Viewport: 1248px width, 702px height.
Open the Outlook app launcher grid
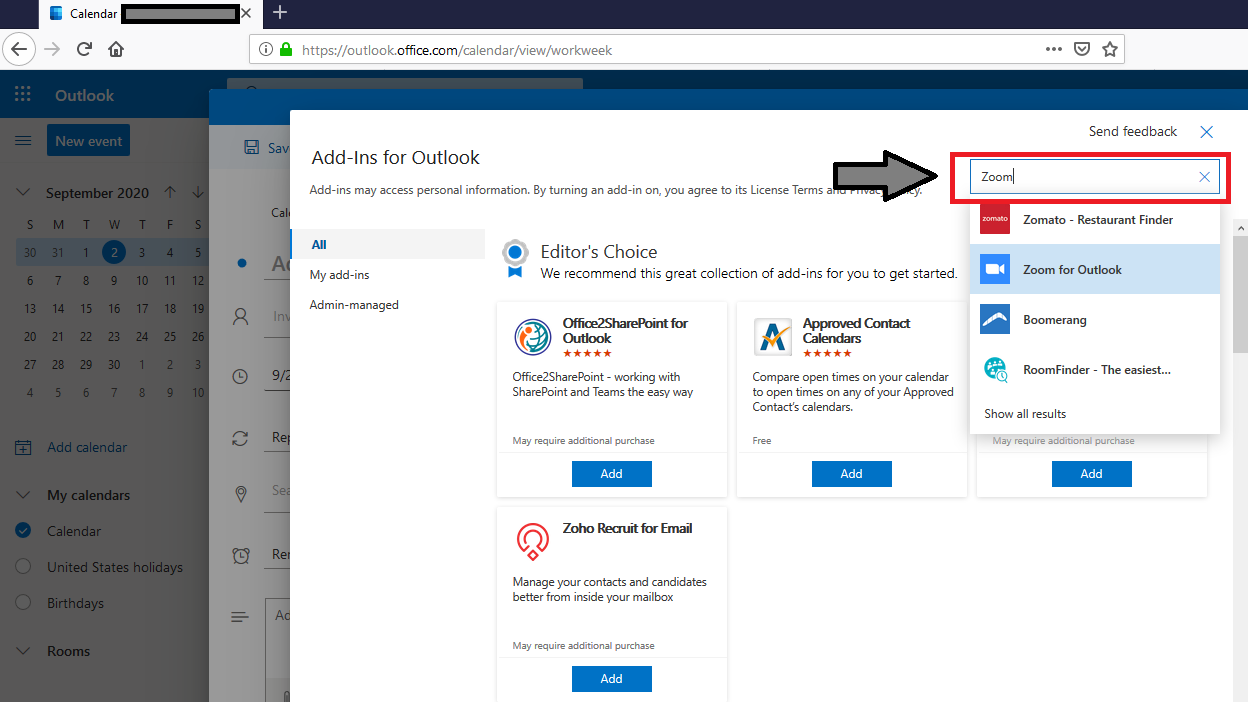tap(23, 95)
